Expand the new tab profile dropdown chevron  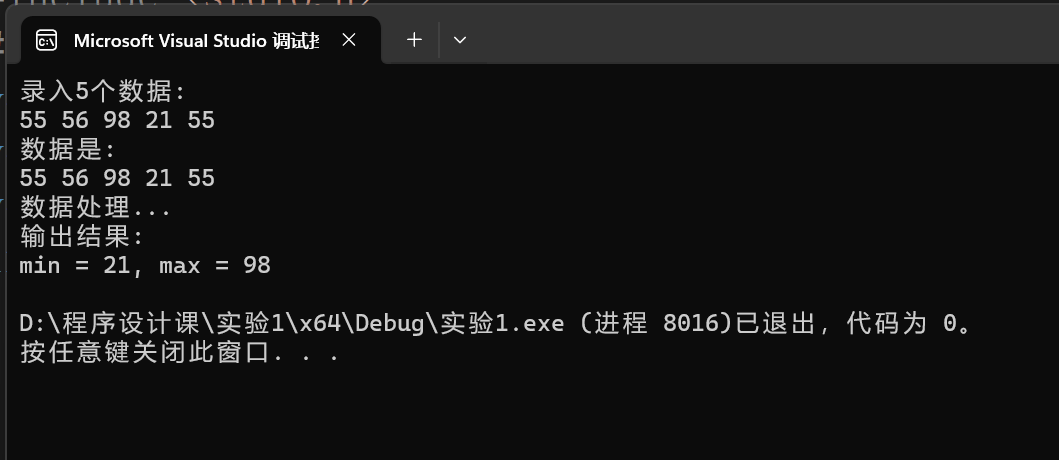pos(460,40)
